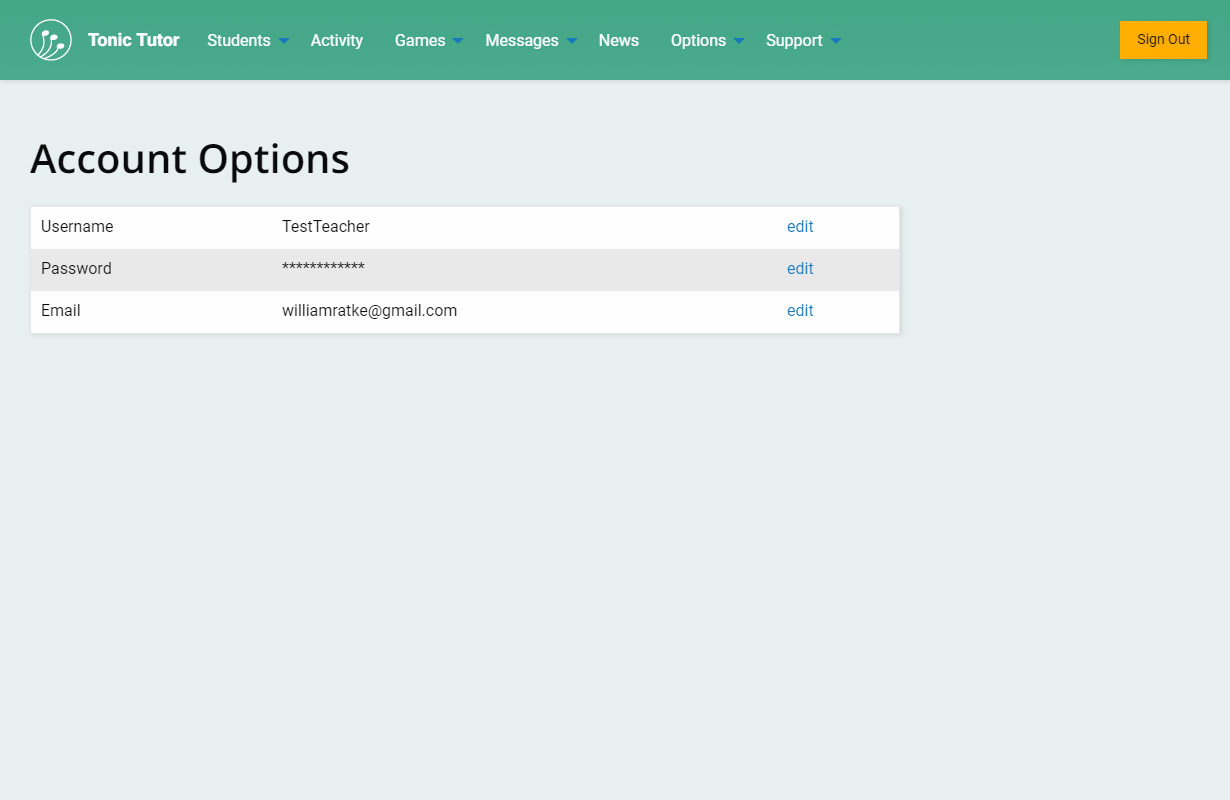Open the Options menu
The image size is (1230, 800).
pos(698,40)
